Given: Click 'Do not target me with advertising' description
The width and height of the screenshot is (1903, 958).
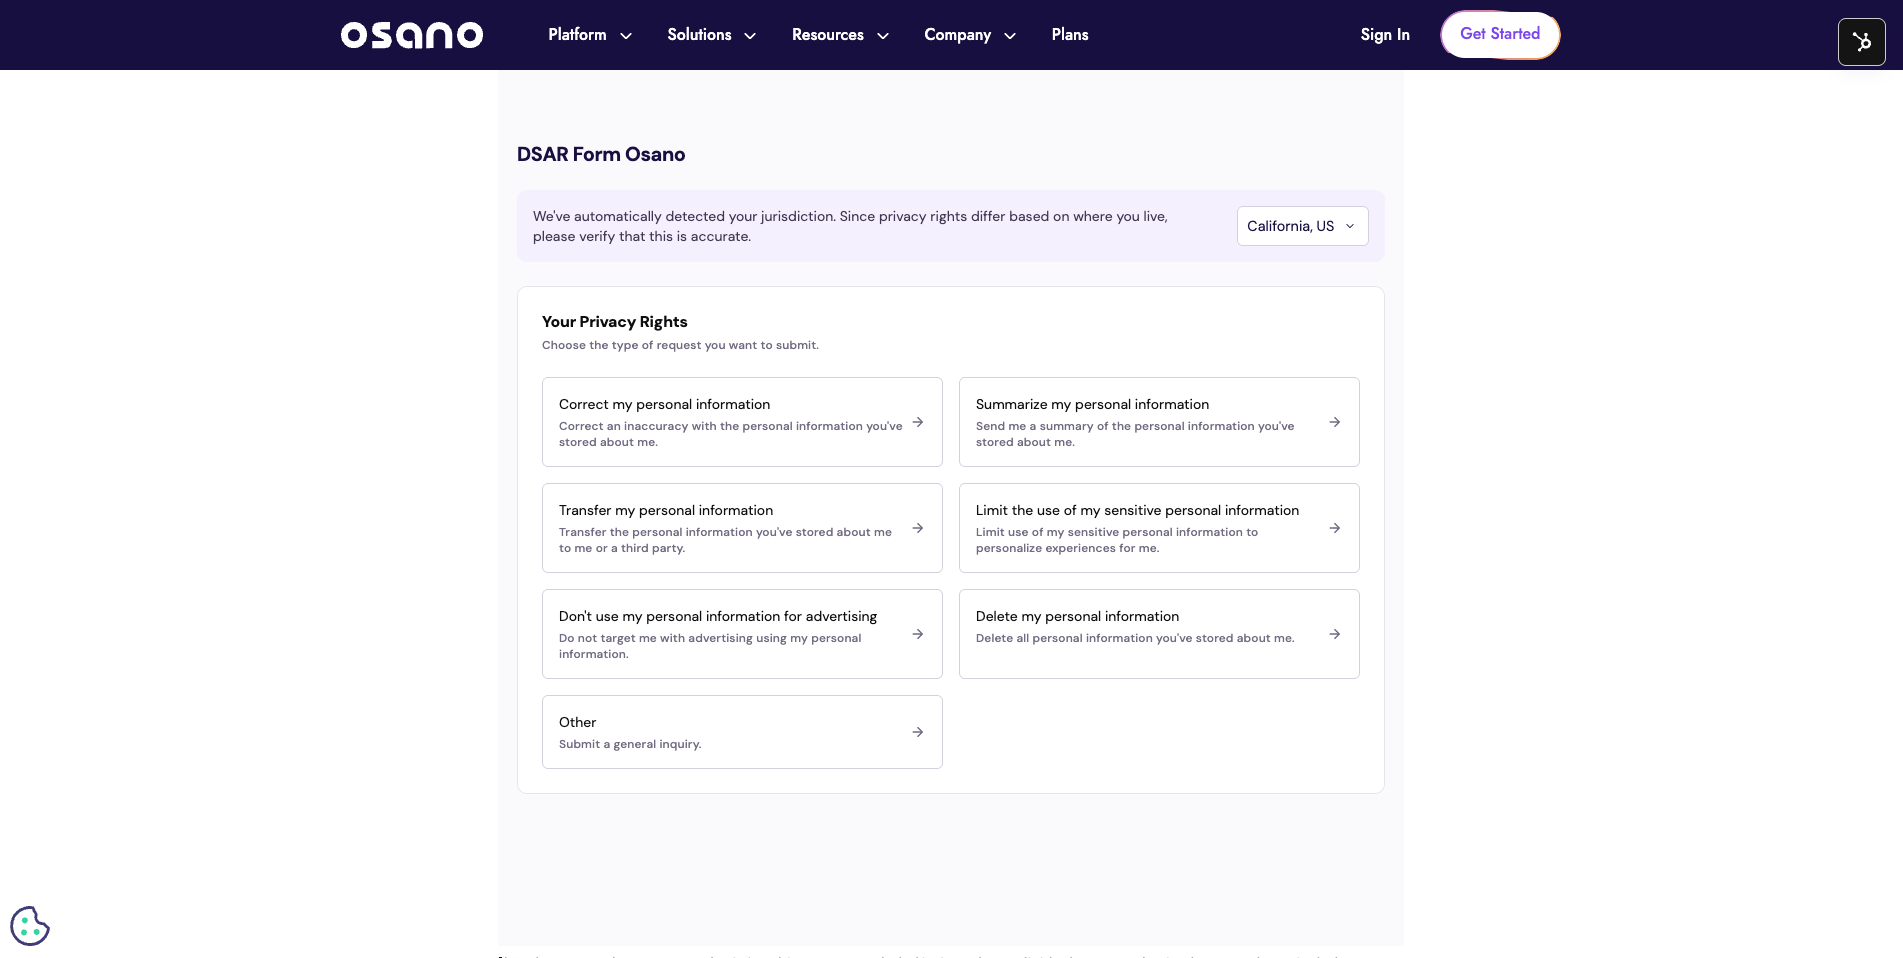Looking at the screenshot, I should (710, 646).
